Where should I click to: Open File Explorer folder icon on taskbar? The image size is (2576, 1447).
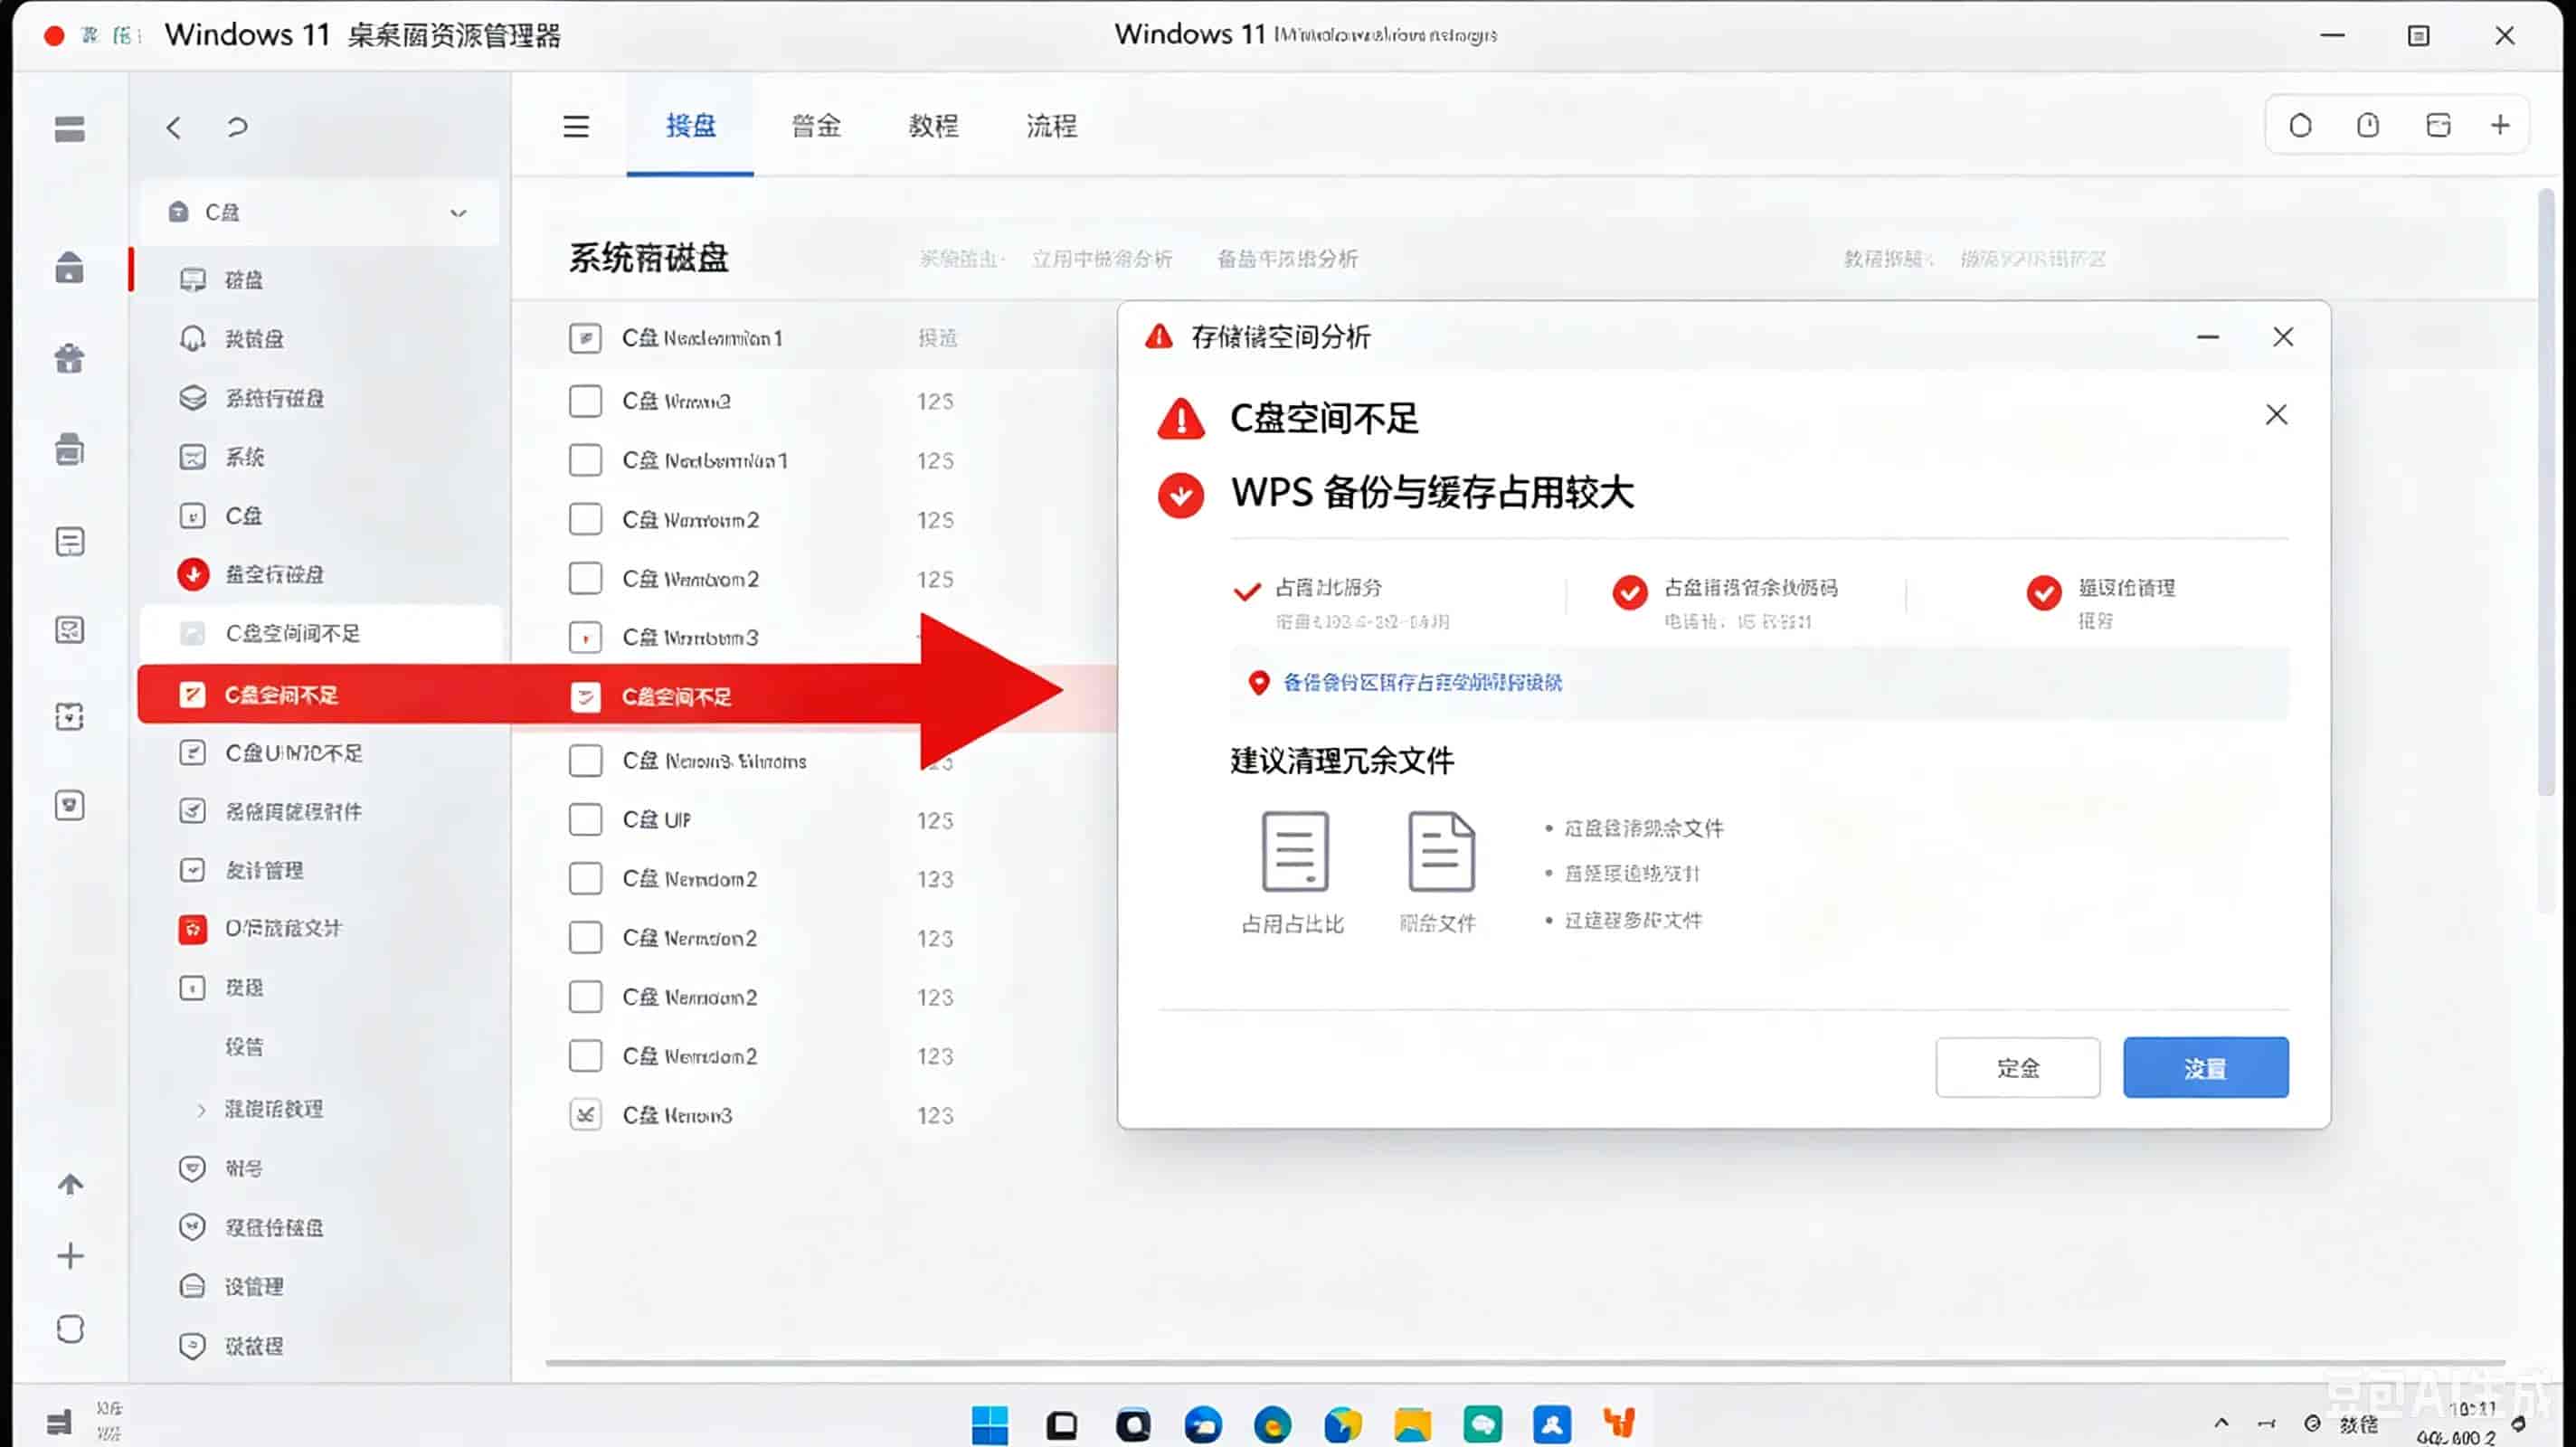[x=1413, y=1424]
